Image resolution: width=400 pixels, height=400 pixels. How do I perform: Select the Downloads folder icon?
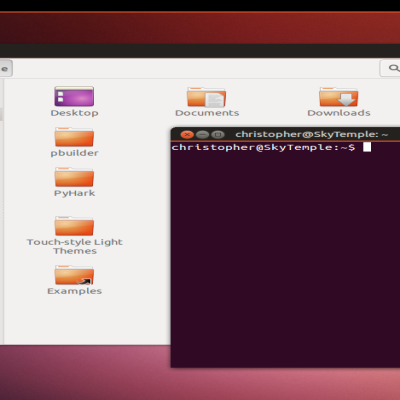(338, 97)
